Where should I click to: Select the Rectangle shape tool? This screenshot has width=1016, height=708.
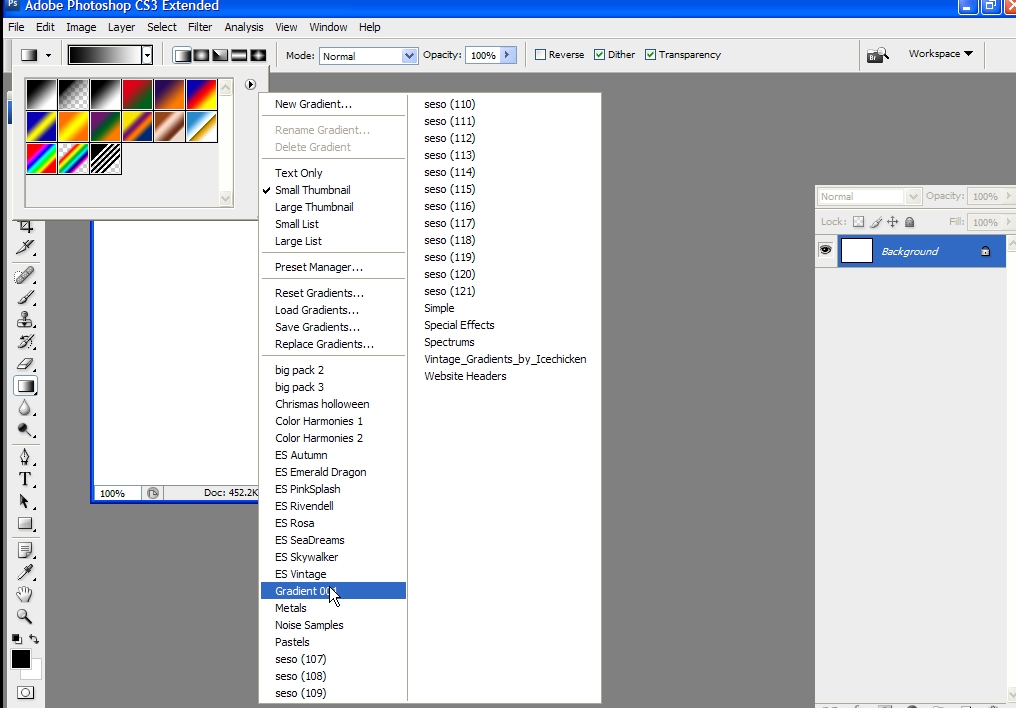(x=25, y=523)
